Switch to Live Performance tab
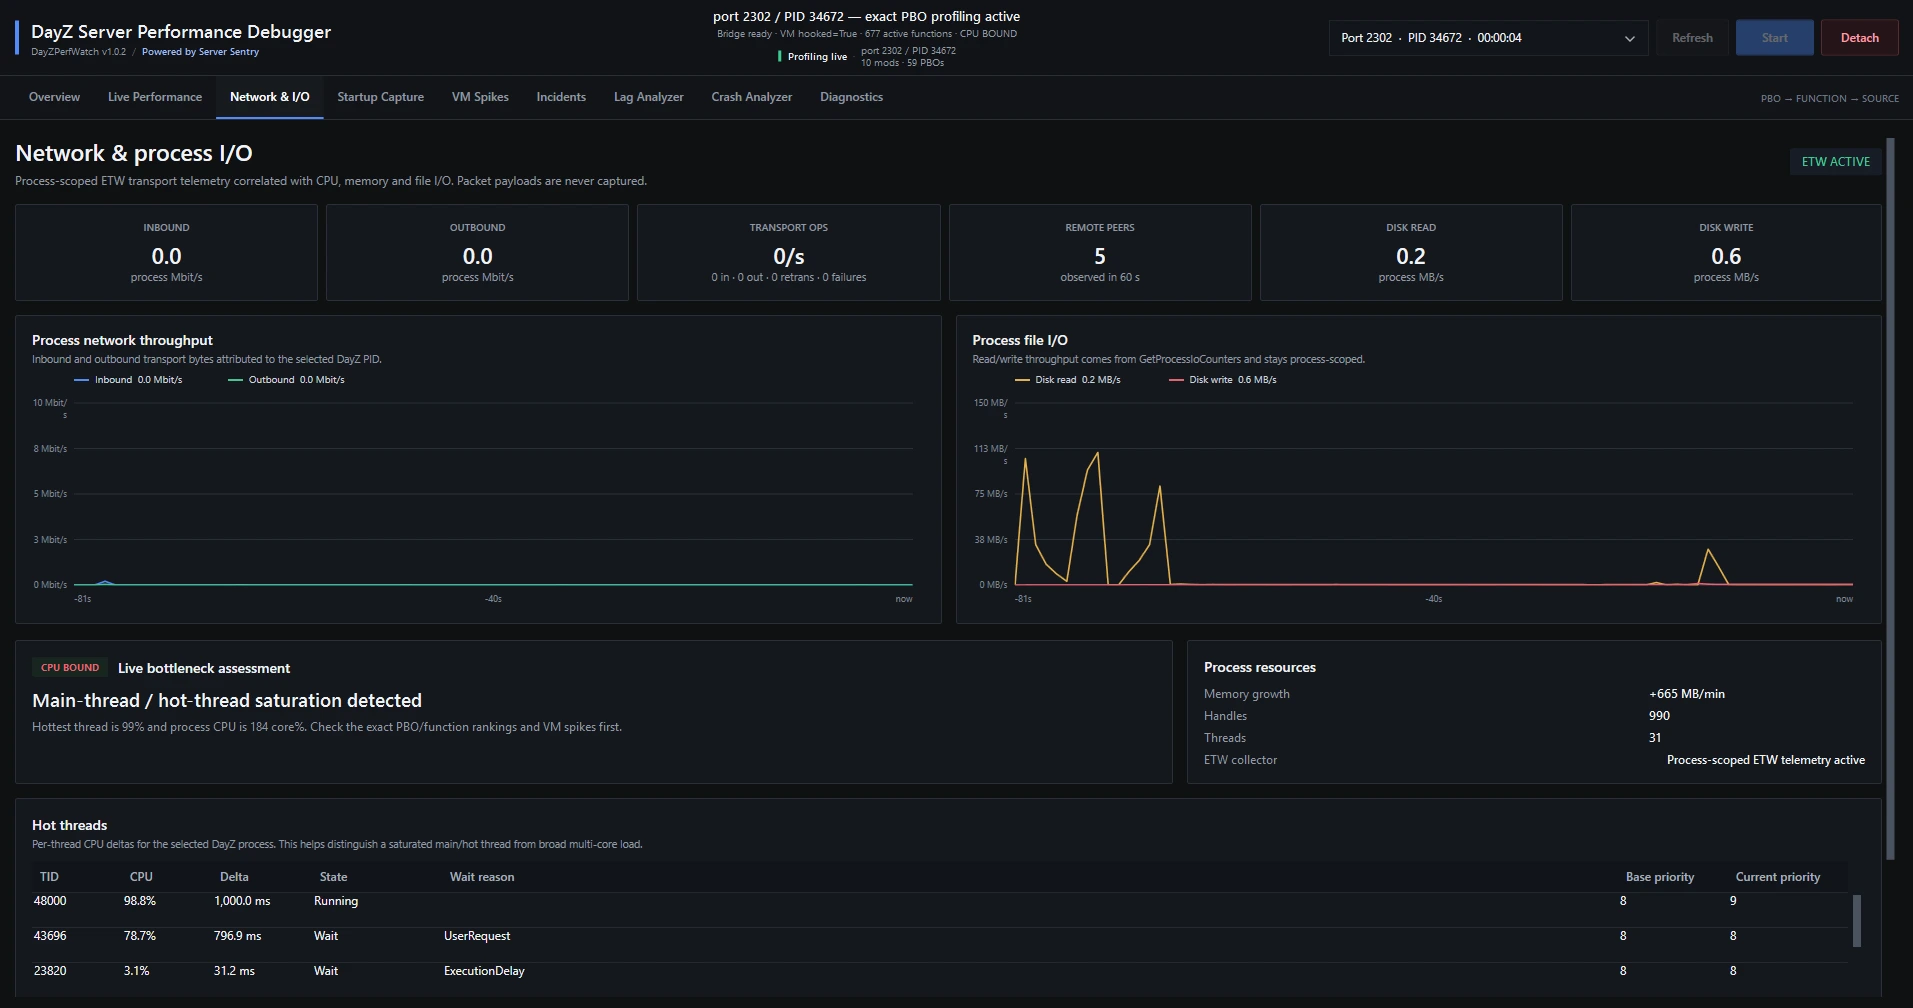Viewport: 1913px width, 1008px height. (155, 97)
